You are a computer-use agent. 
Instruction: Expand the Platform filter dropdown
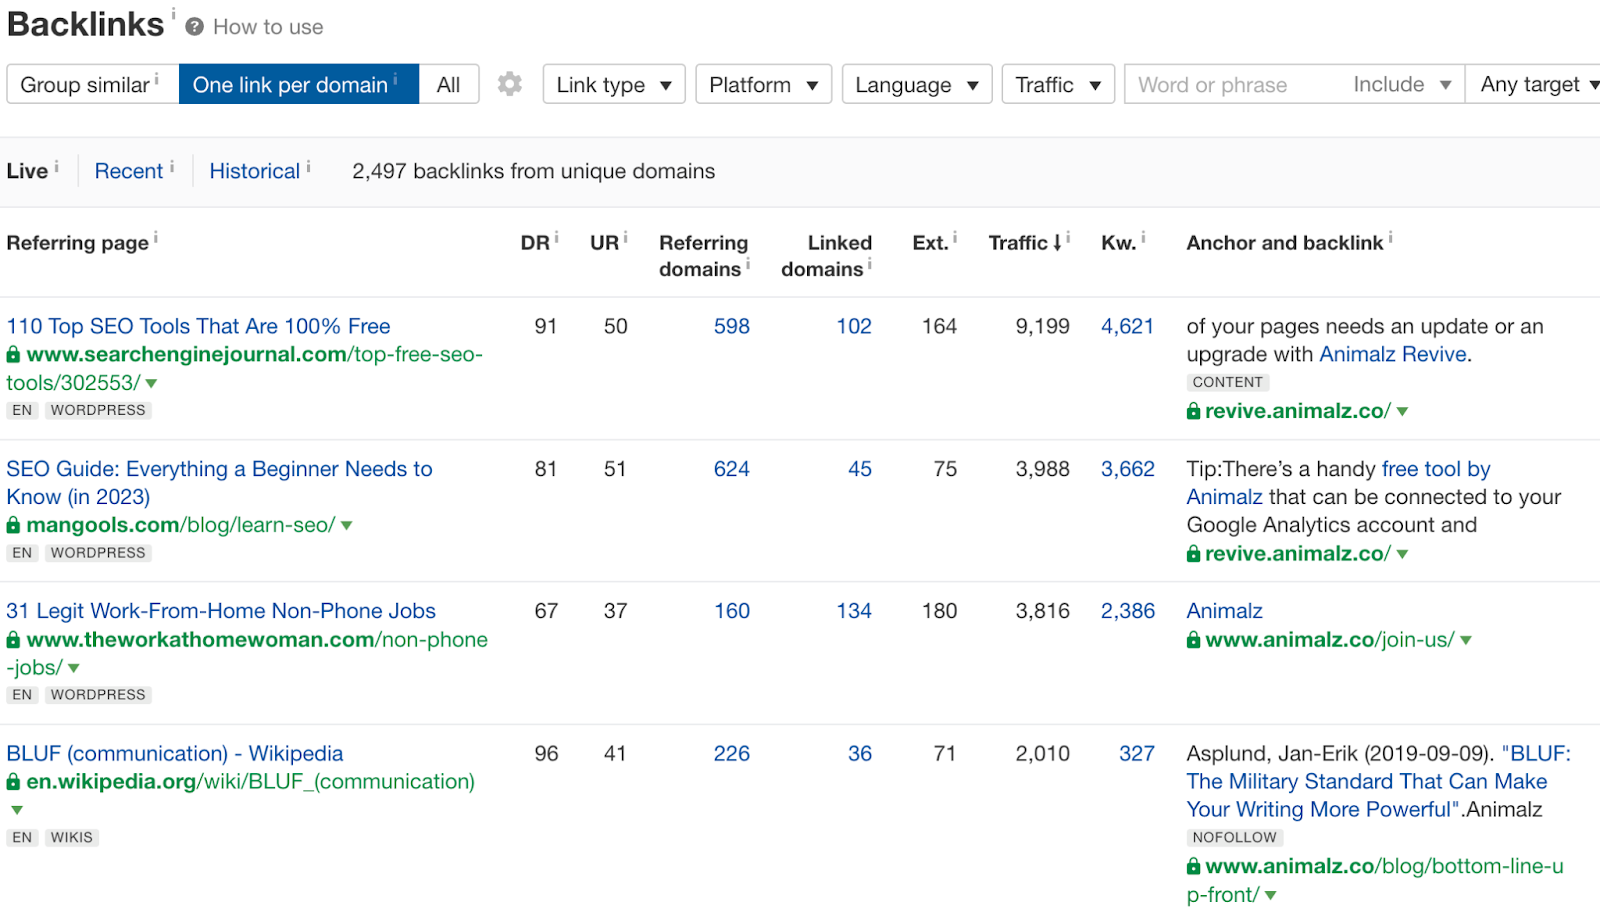pos(763,85)
